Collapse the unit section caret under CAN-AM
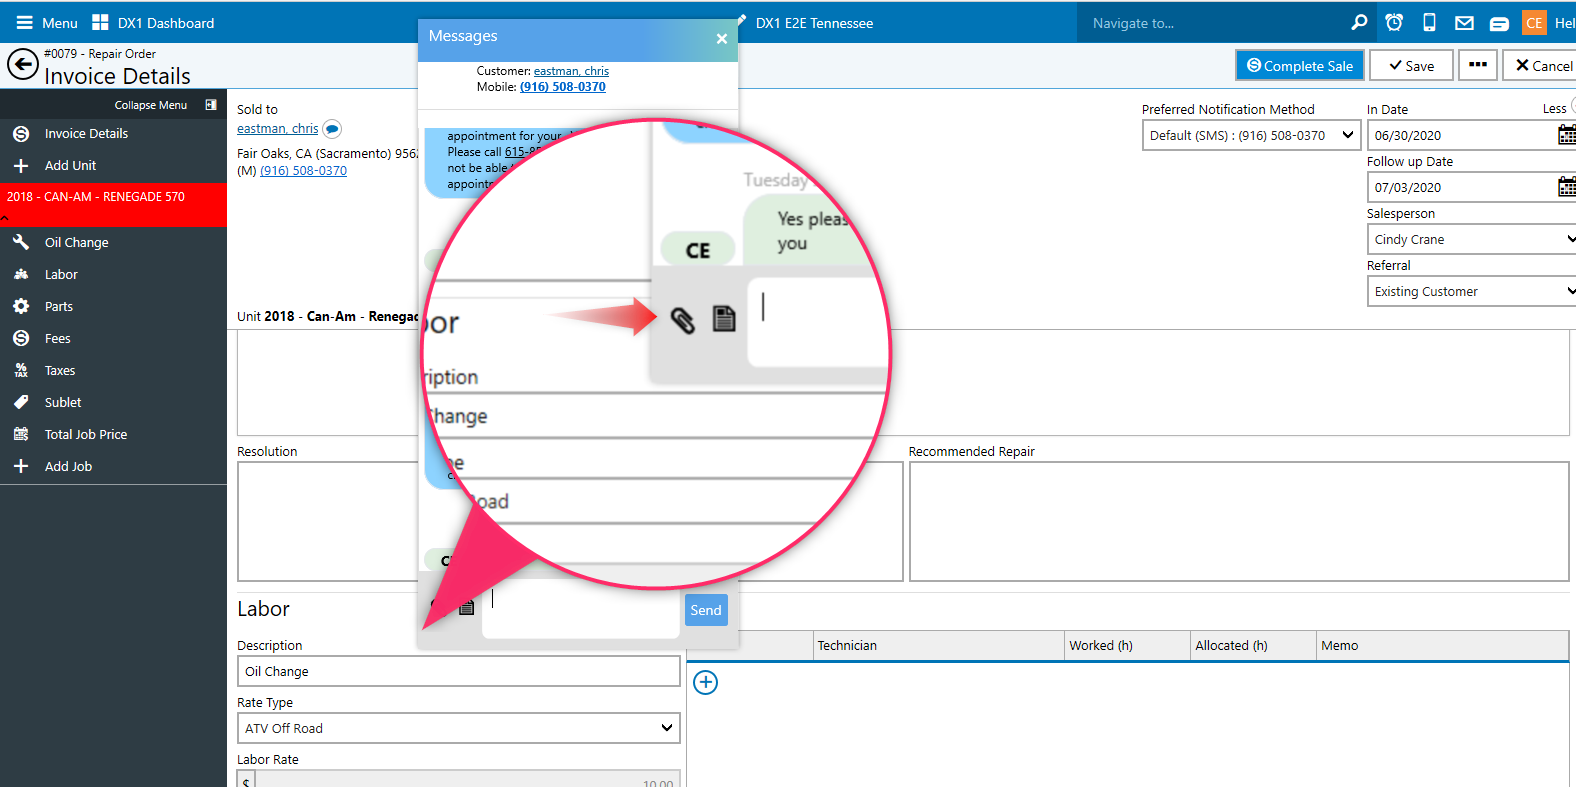The image size is (1576, 787). [x=5, y=218]
